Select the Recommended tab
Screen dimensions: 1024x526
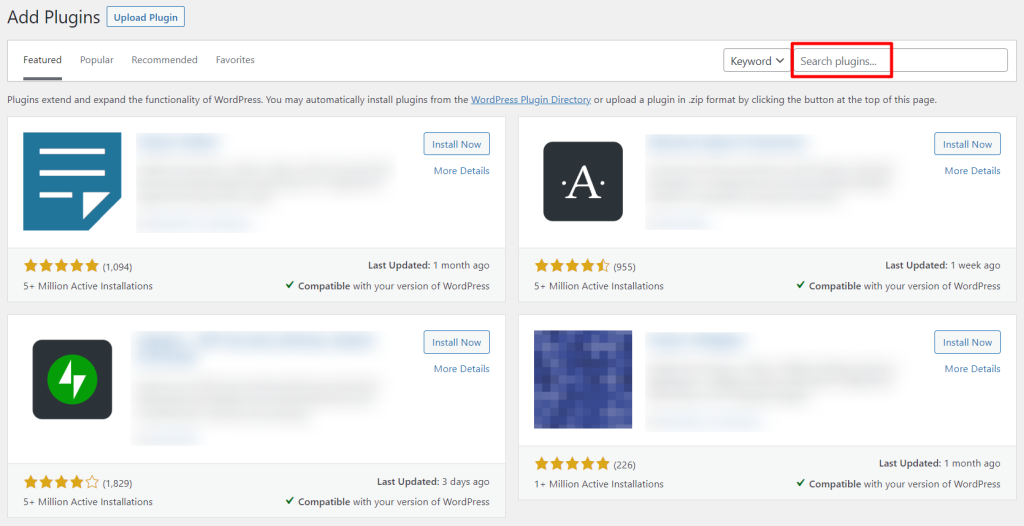tap(165, 59)
